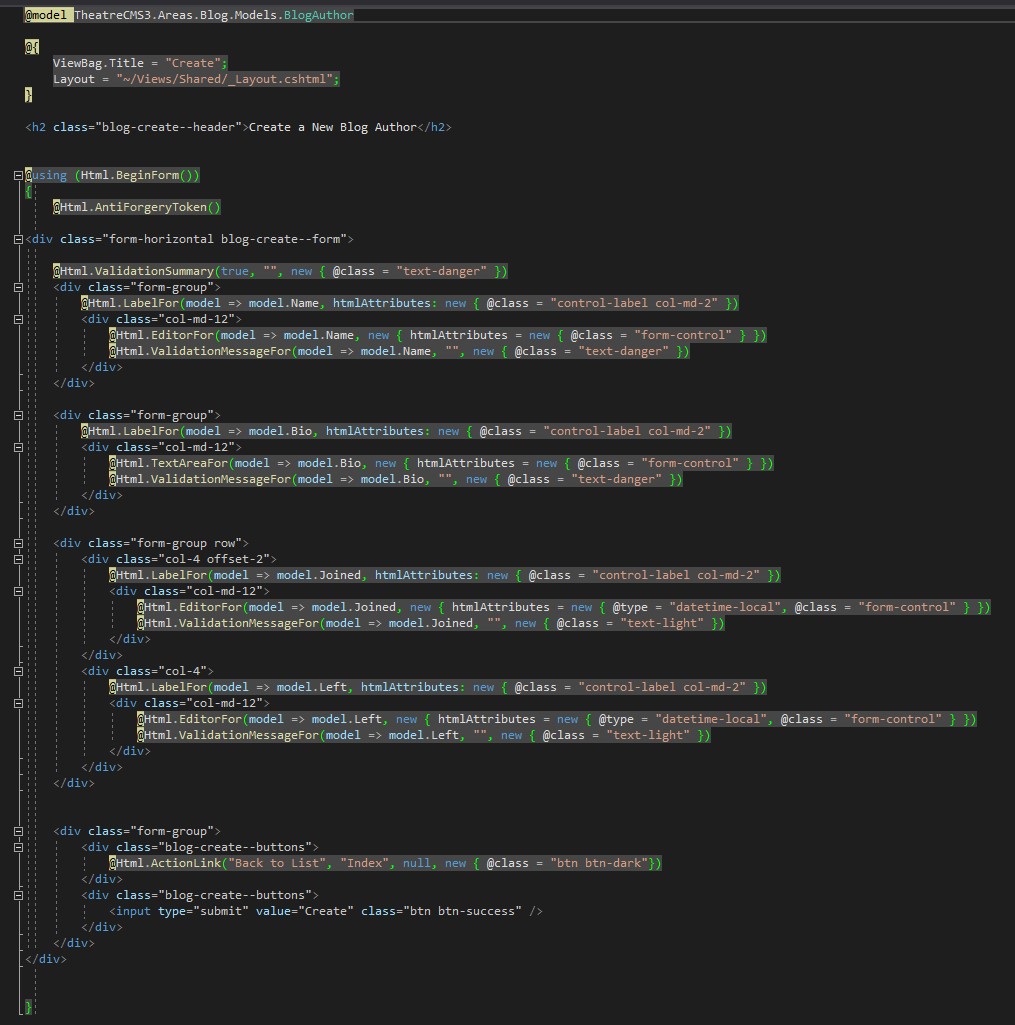The width and height of the screenshot is (1015, 1025).
Task: Place cursor on the @model directive
Action: point(45,14)
